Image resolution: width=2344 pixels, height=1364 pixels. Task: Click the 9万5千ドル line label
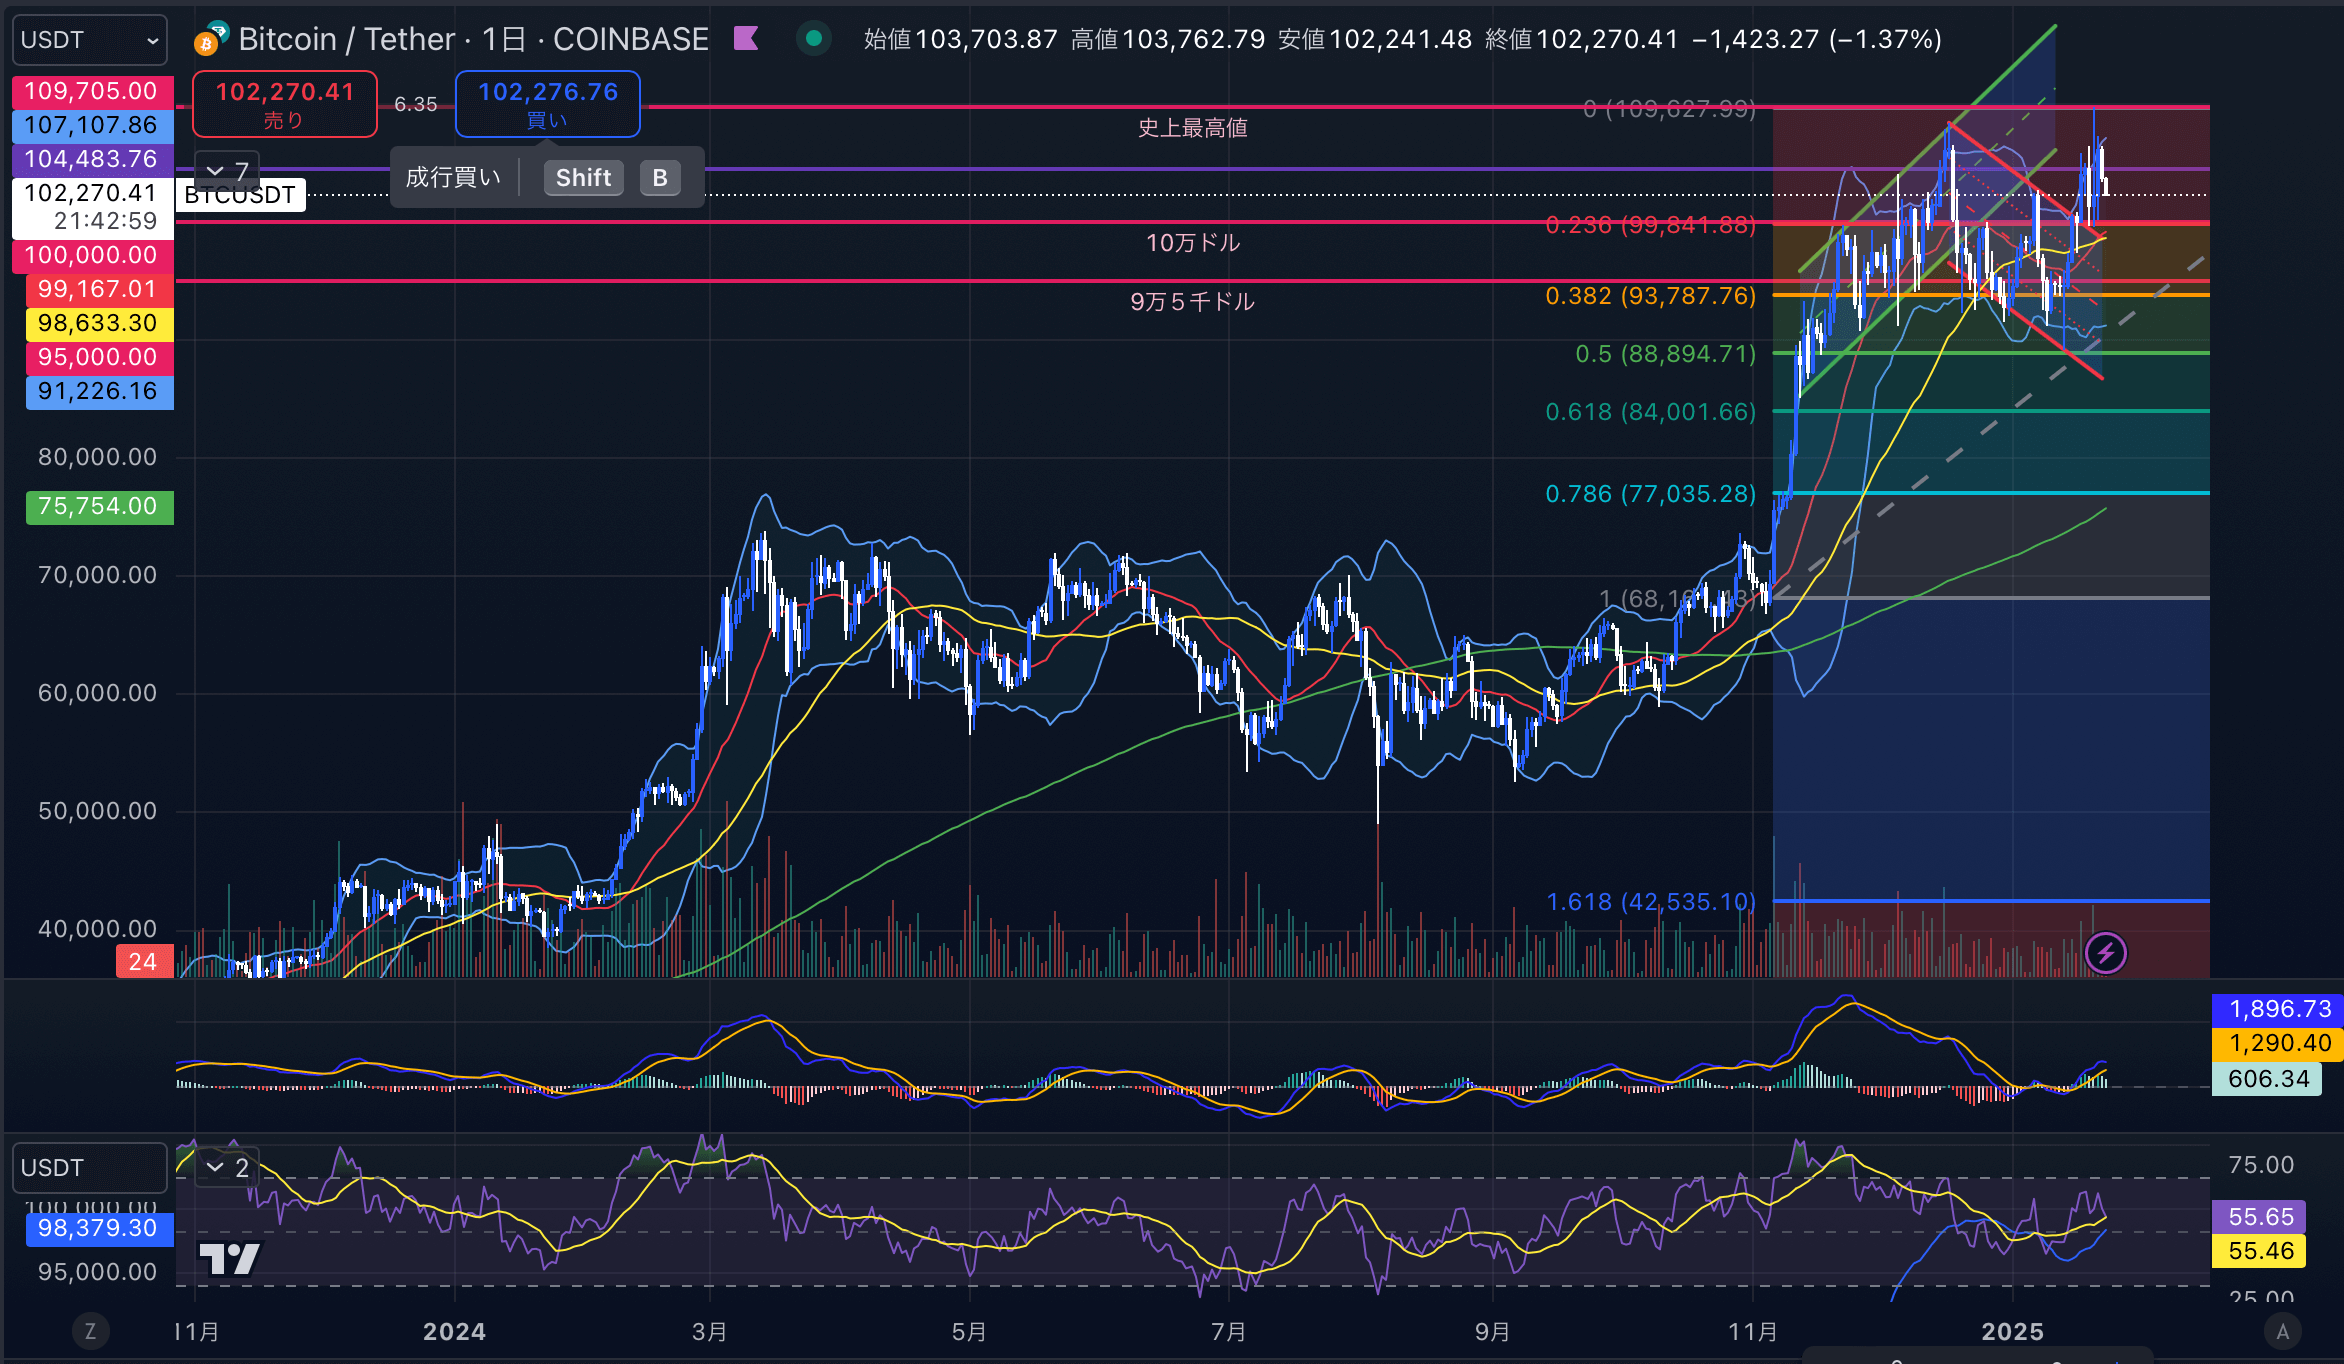click(1193, 302)
